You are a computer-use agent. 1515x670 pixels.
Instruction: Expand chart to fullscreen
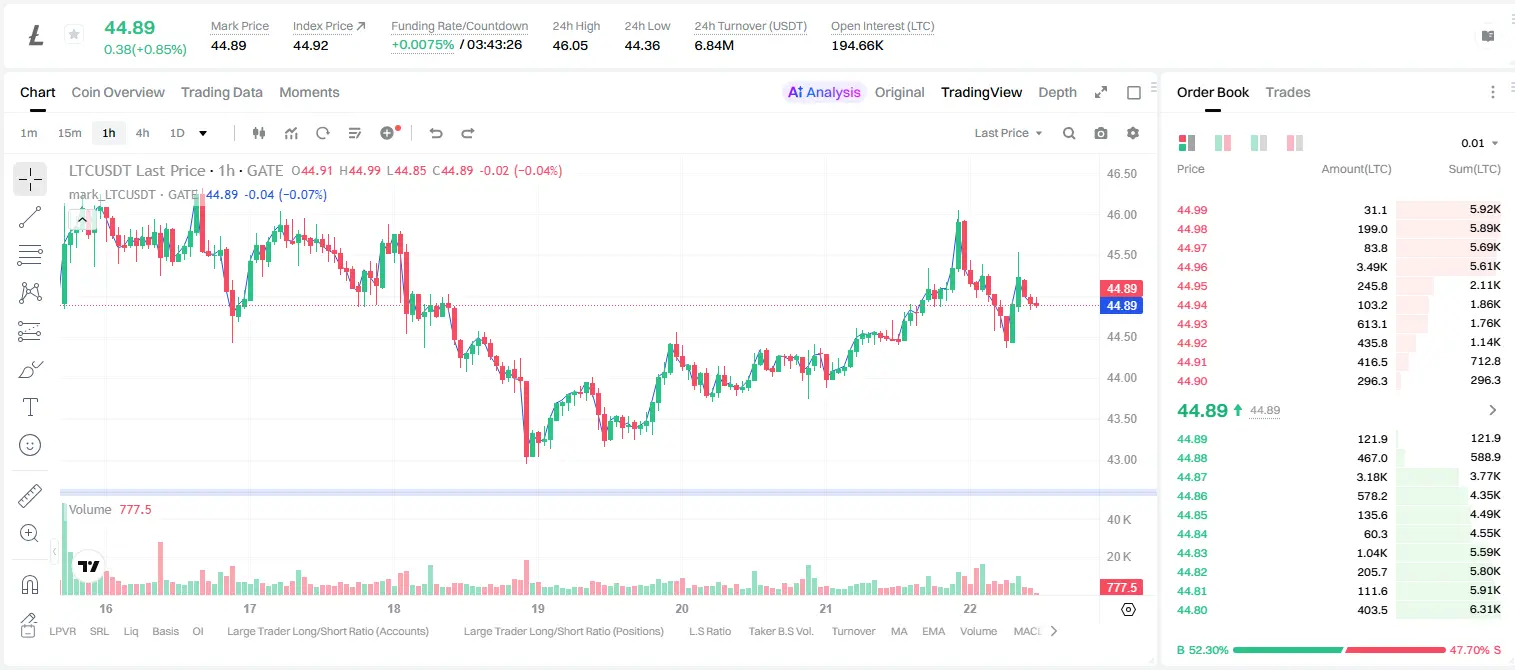point(1101,92)
